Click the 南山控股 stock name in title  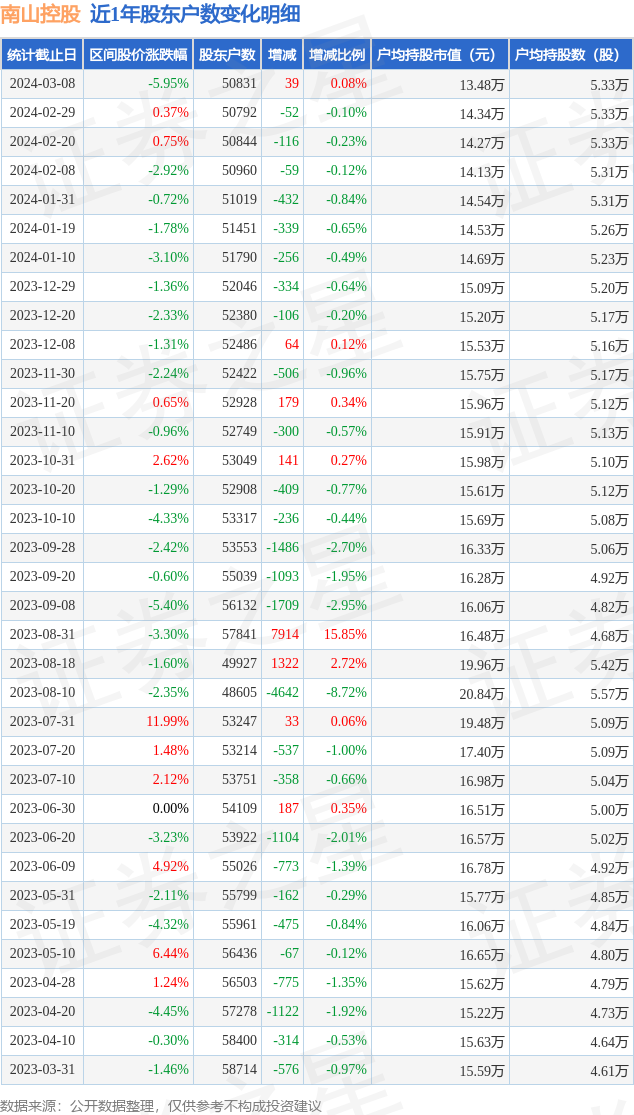coord(40,14)
